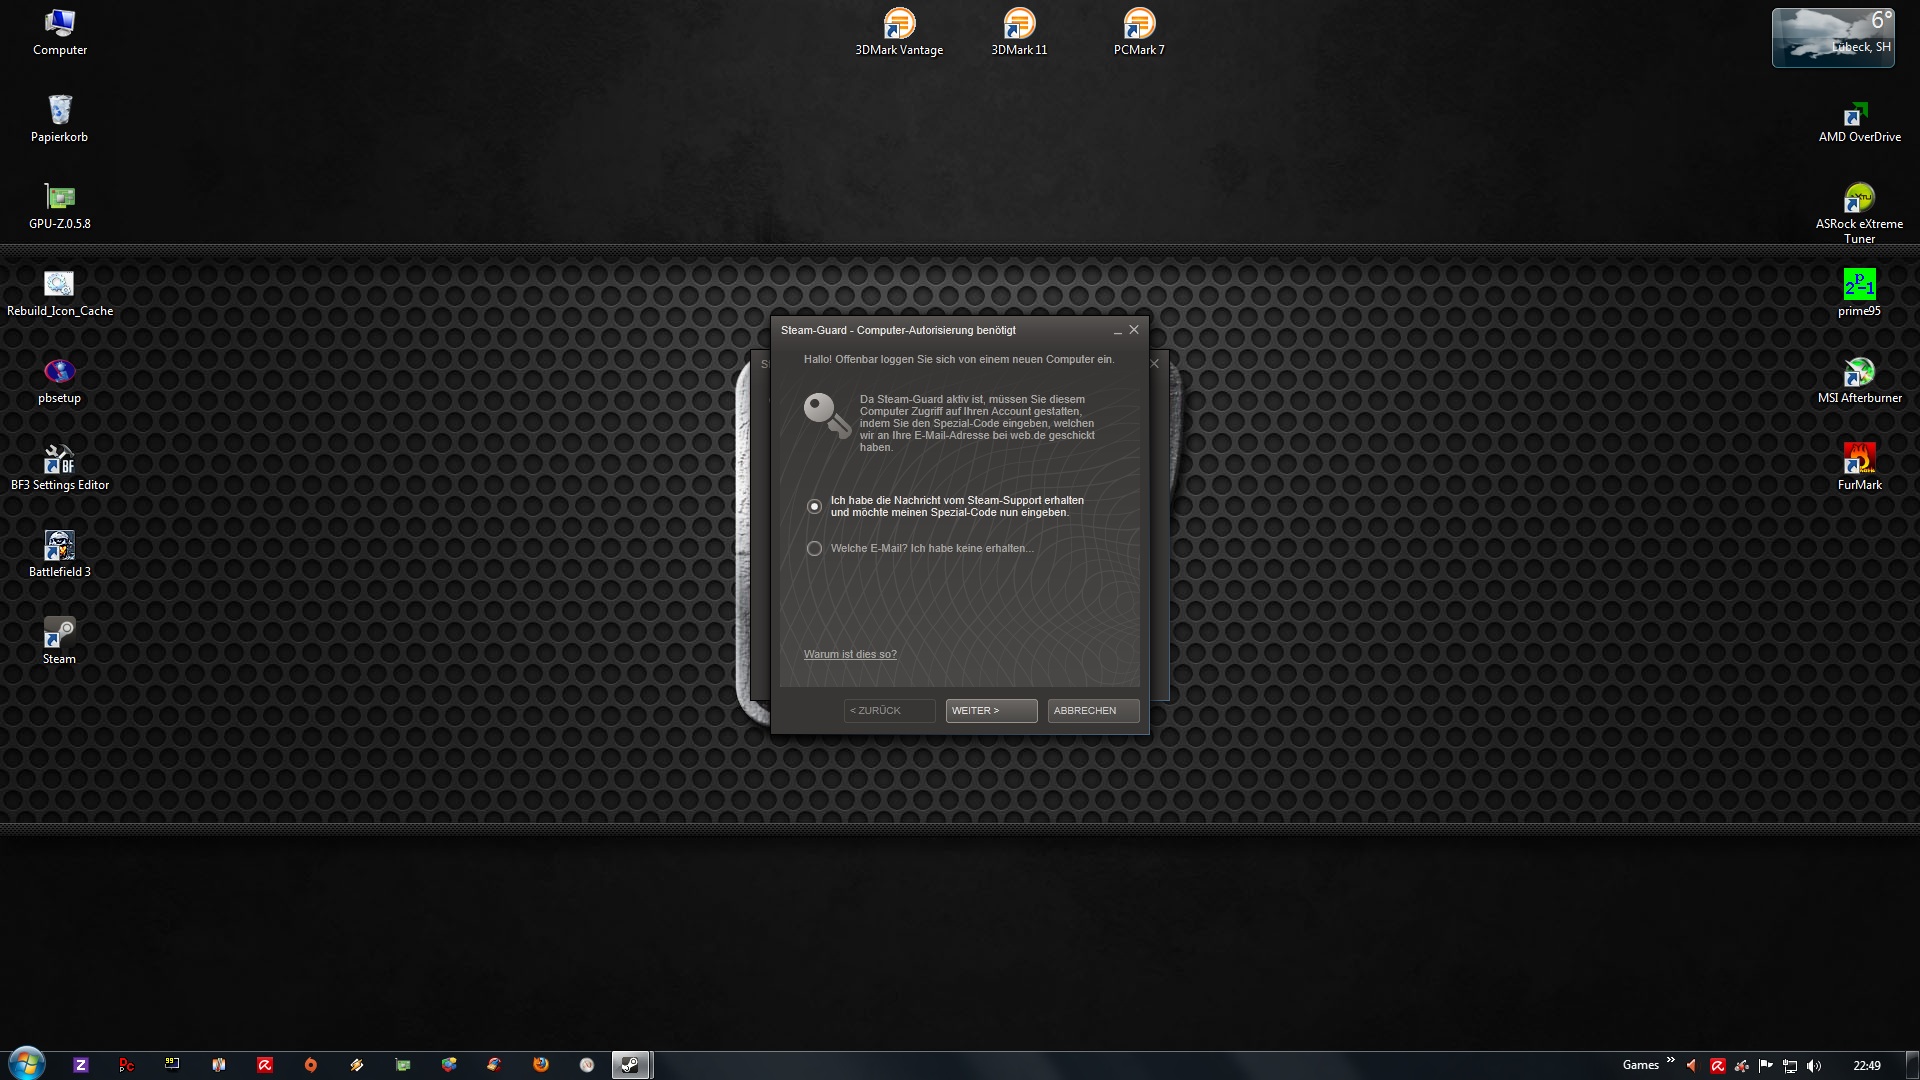Click the Games toolbar label

[1640, 1065]
